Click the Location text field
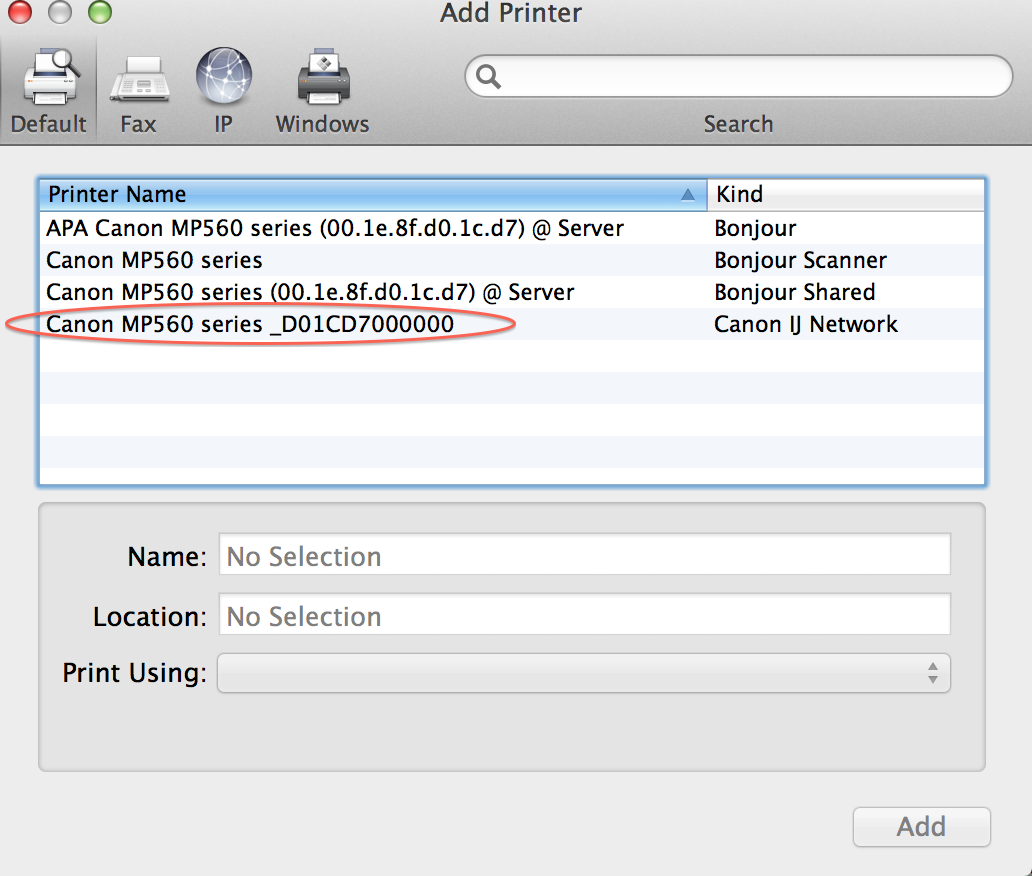 (x=584, y=614)
